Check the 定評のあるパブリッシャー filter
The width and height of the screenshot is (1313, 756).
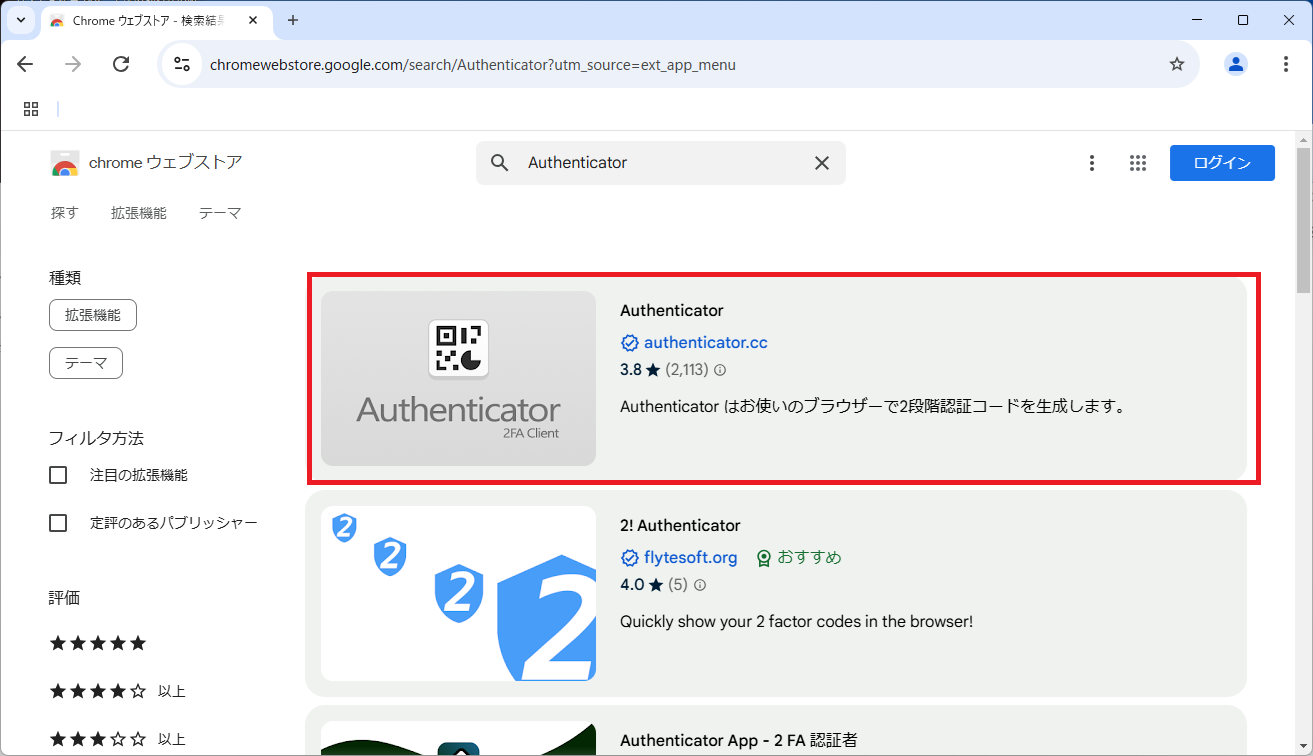coord(58,522)
